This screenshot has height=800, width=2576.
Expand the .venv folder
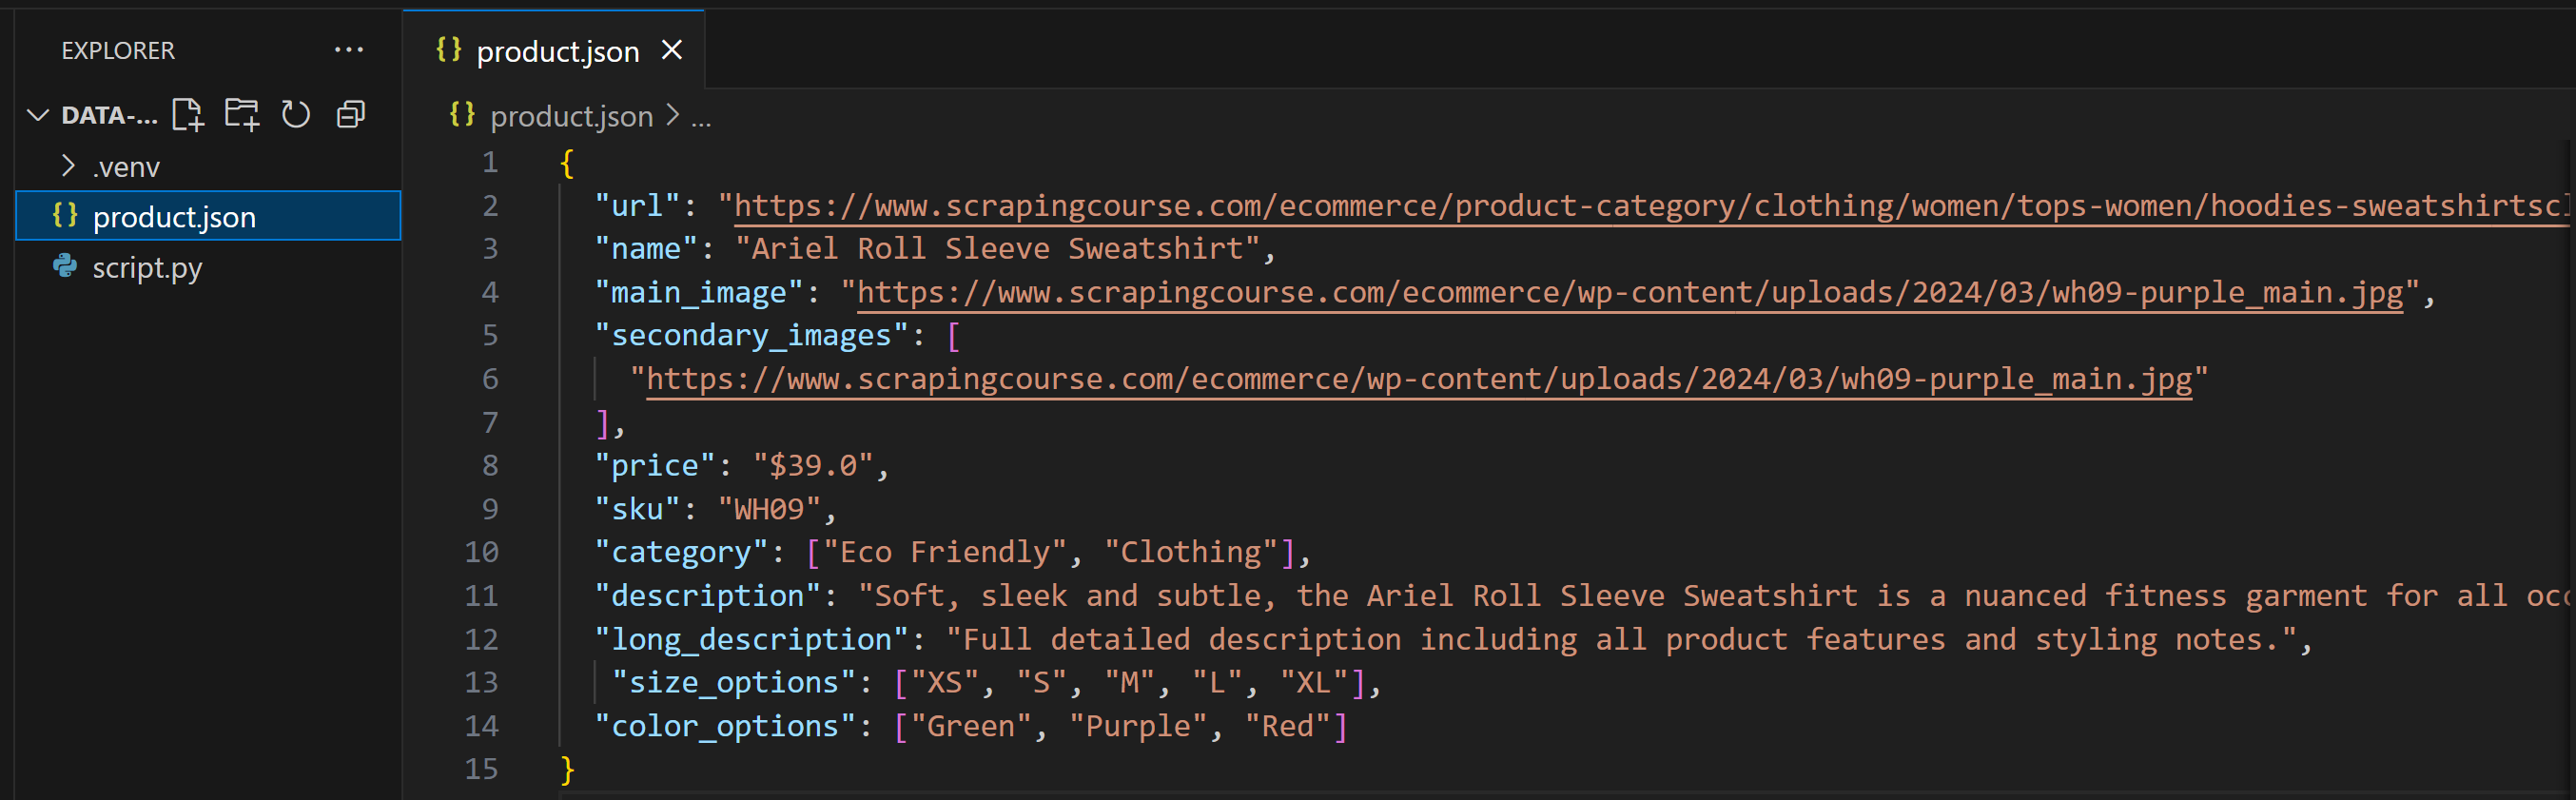click(68, 166)
